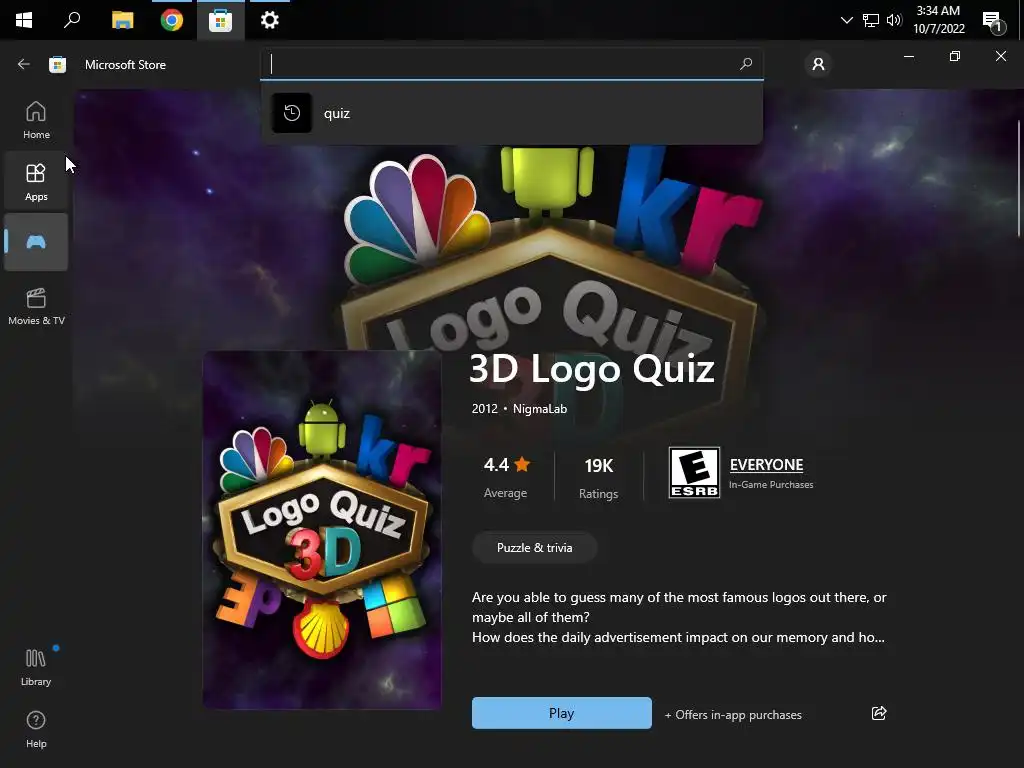Click the vertical scrollbar of the Store page
The image size is (1024, 768).
coord(1019,178)
